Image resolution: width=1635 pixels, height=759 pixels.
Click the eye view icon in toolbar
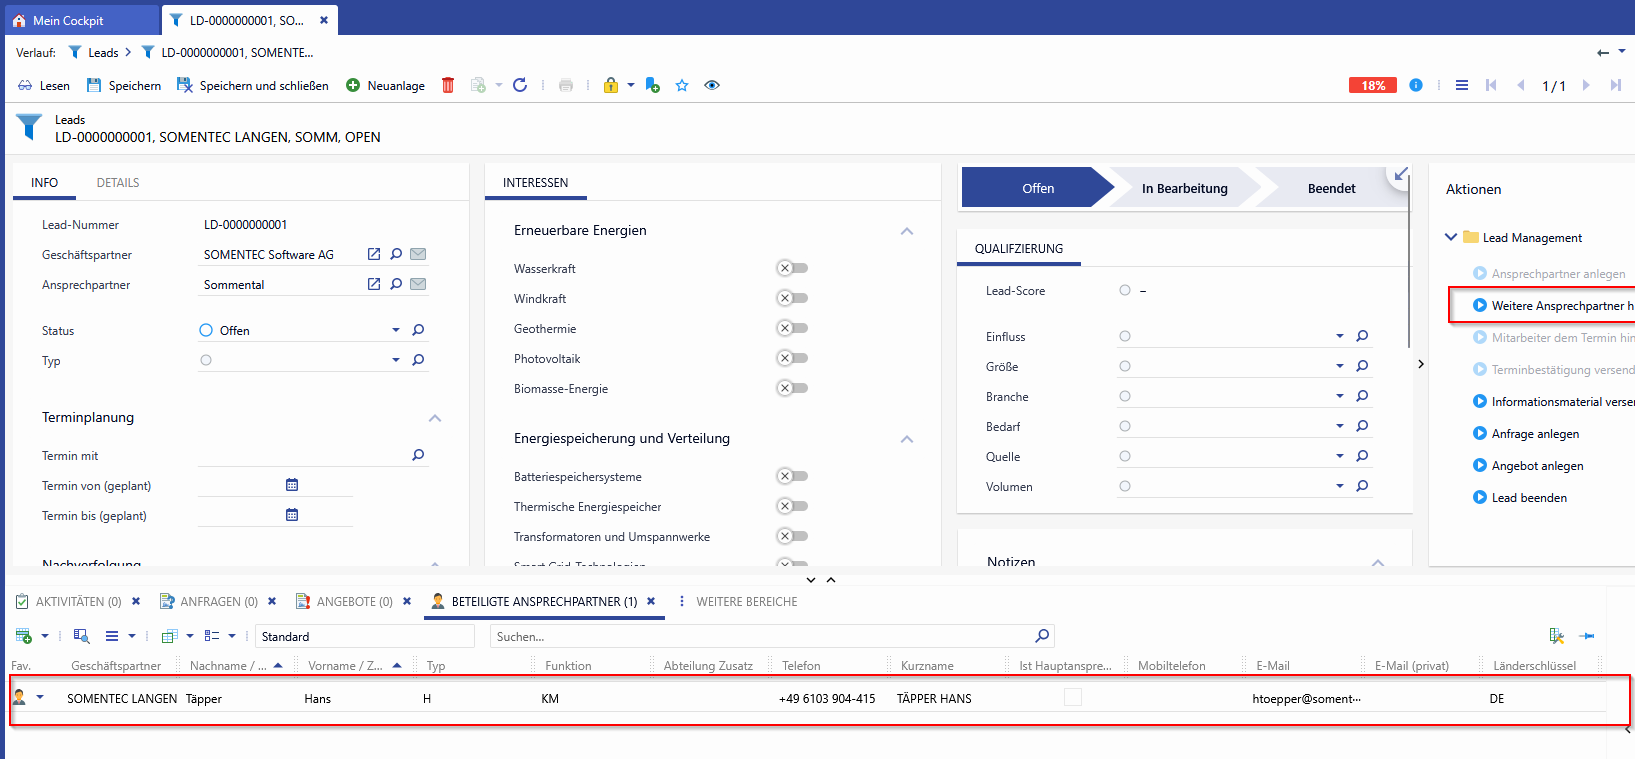coord(712,85)
